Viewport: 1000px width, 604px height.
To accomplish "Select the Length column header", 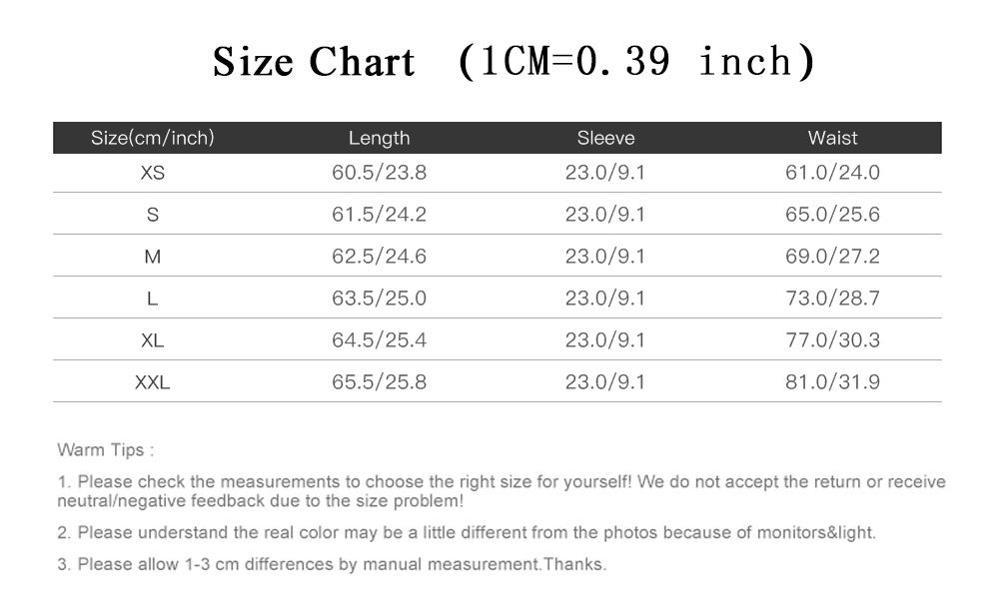I will pos(379,138).
